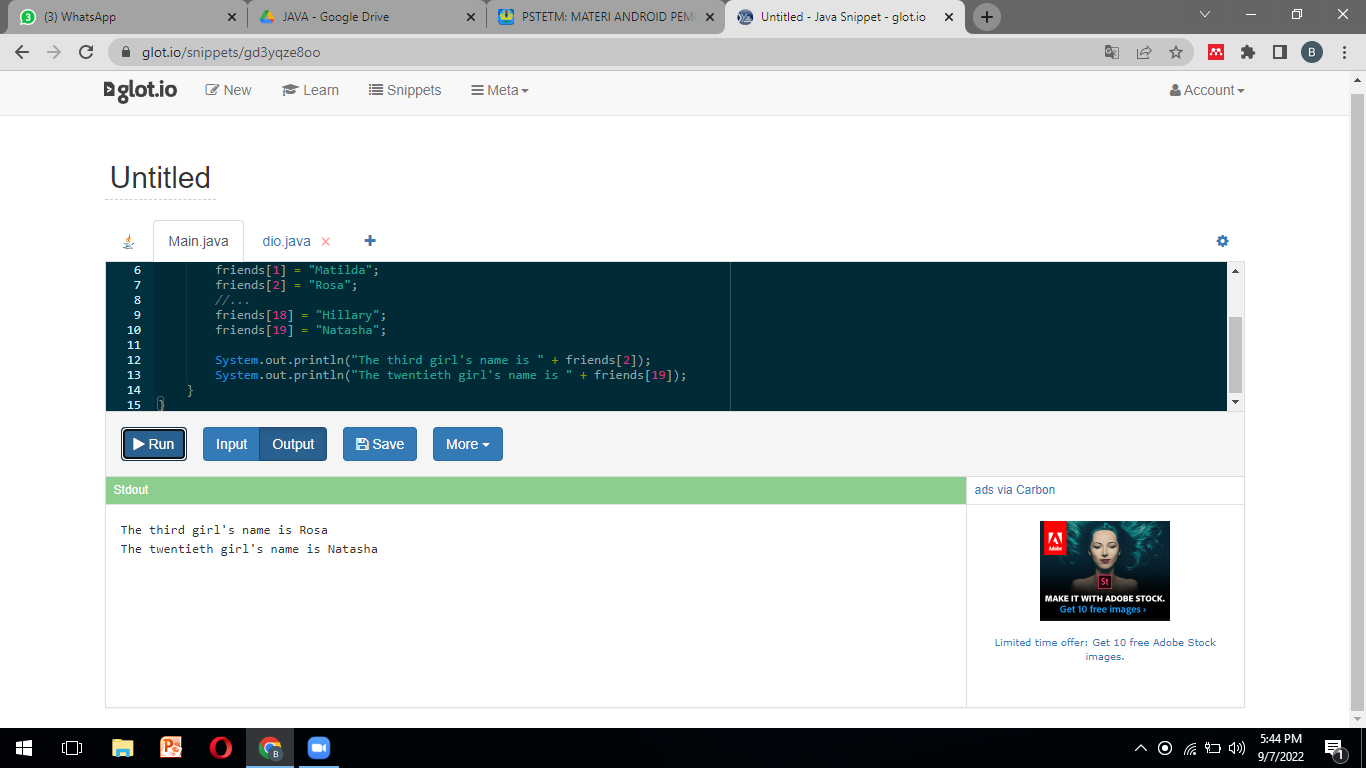Click the glot.io logo
This screenshot has width=1366, height=768.
pos(141,90)
